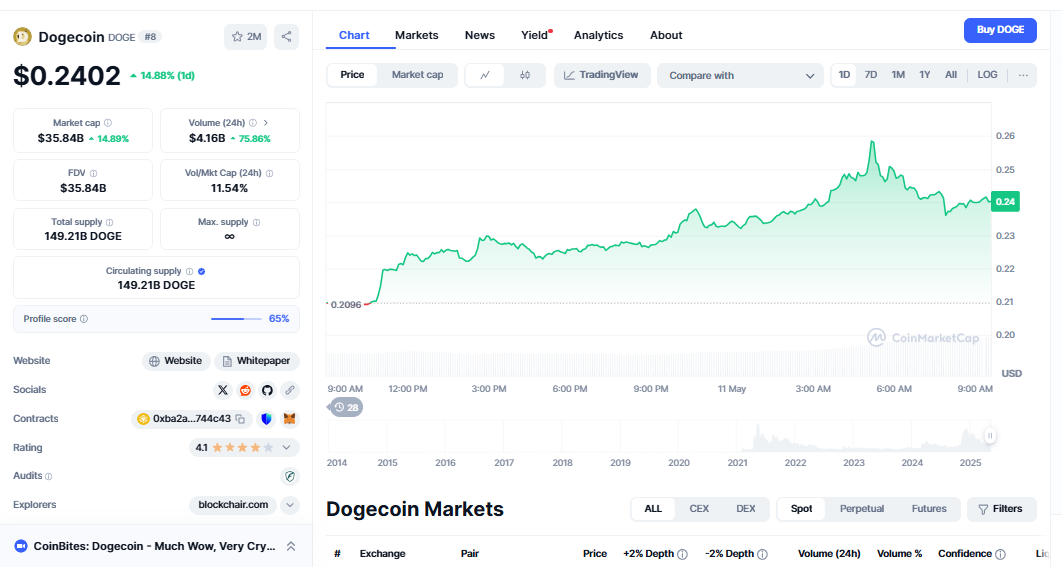Click the Trust Wallet shield icon
The image size is (1062, 567).
(x=266, y=419)
